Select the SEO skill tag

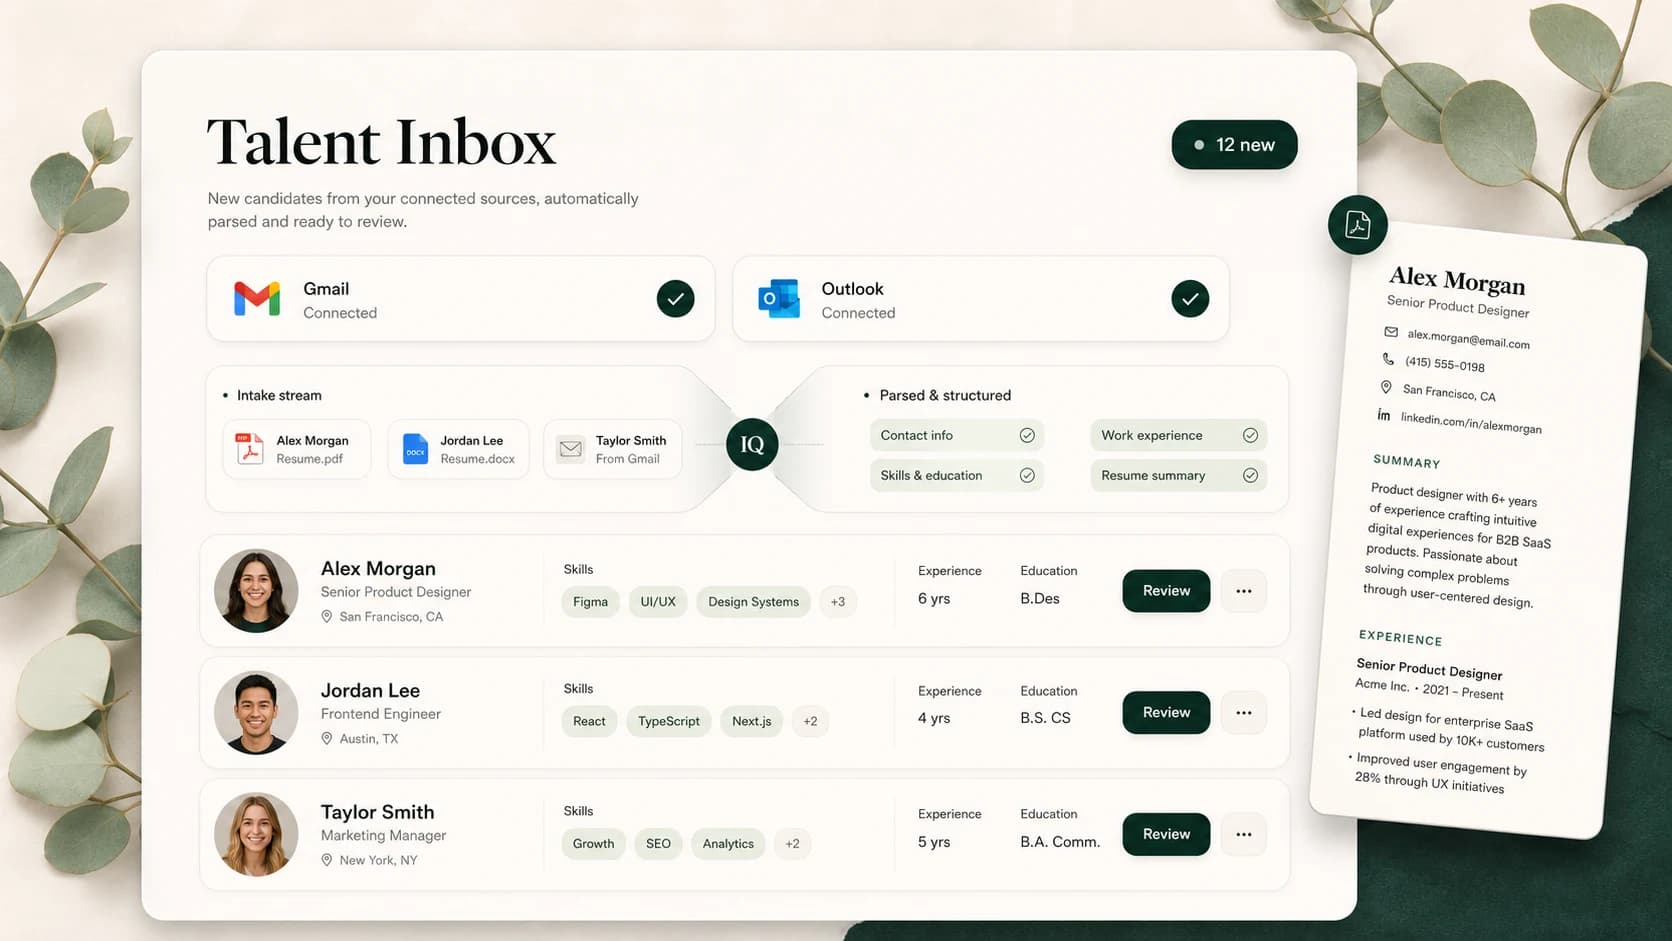click(658, 844)
